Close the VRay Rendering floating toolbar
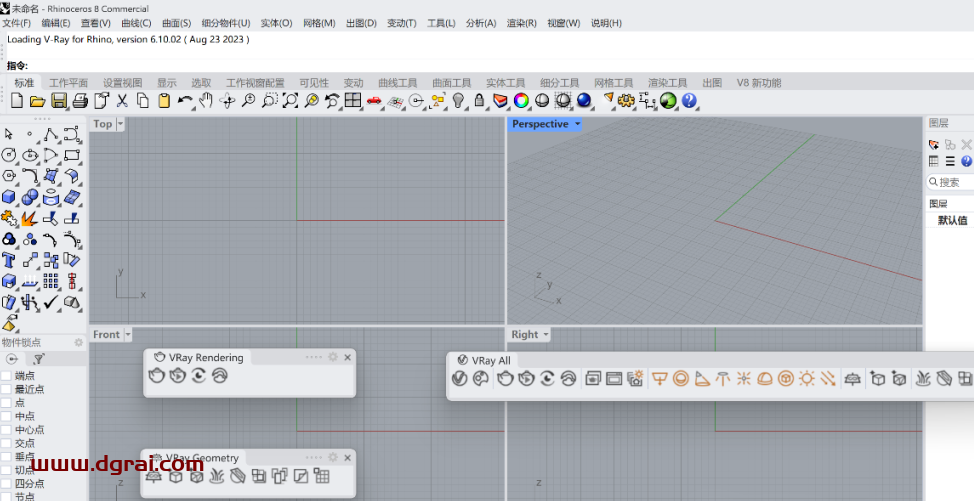974x501 pixels. 348,357
